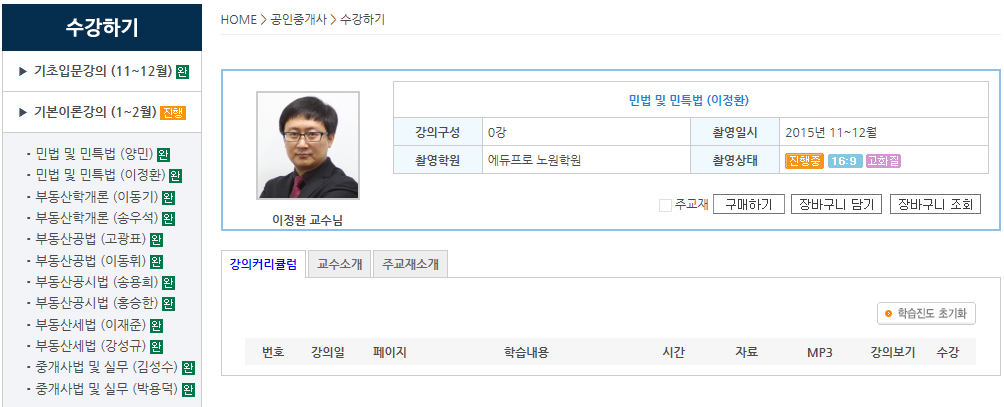Click the 수강하기 sidebar header
This screenshot has height=407, width=1004.
tap(102, 28)
